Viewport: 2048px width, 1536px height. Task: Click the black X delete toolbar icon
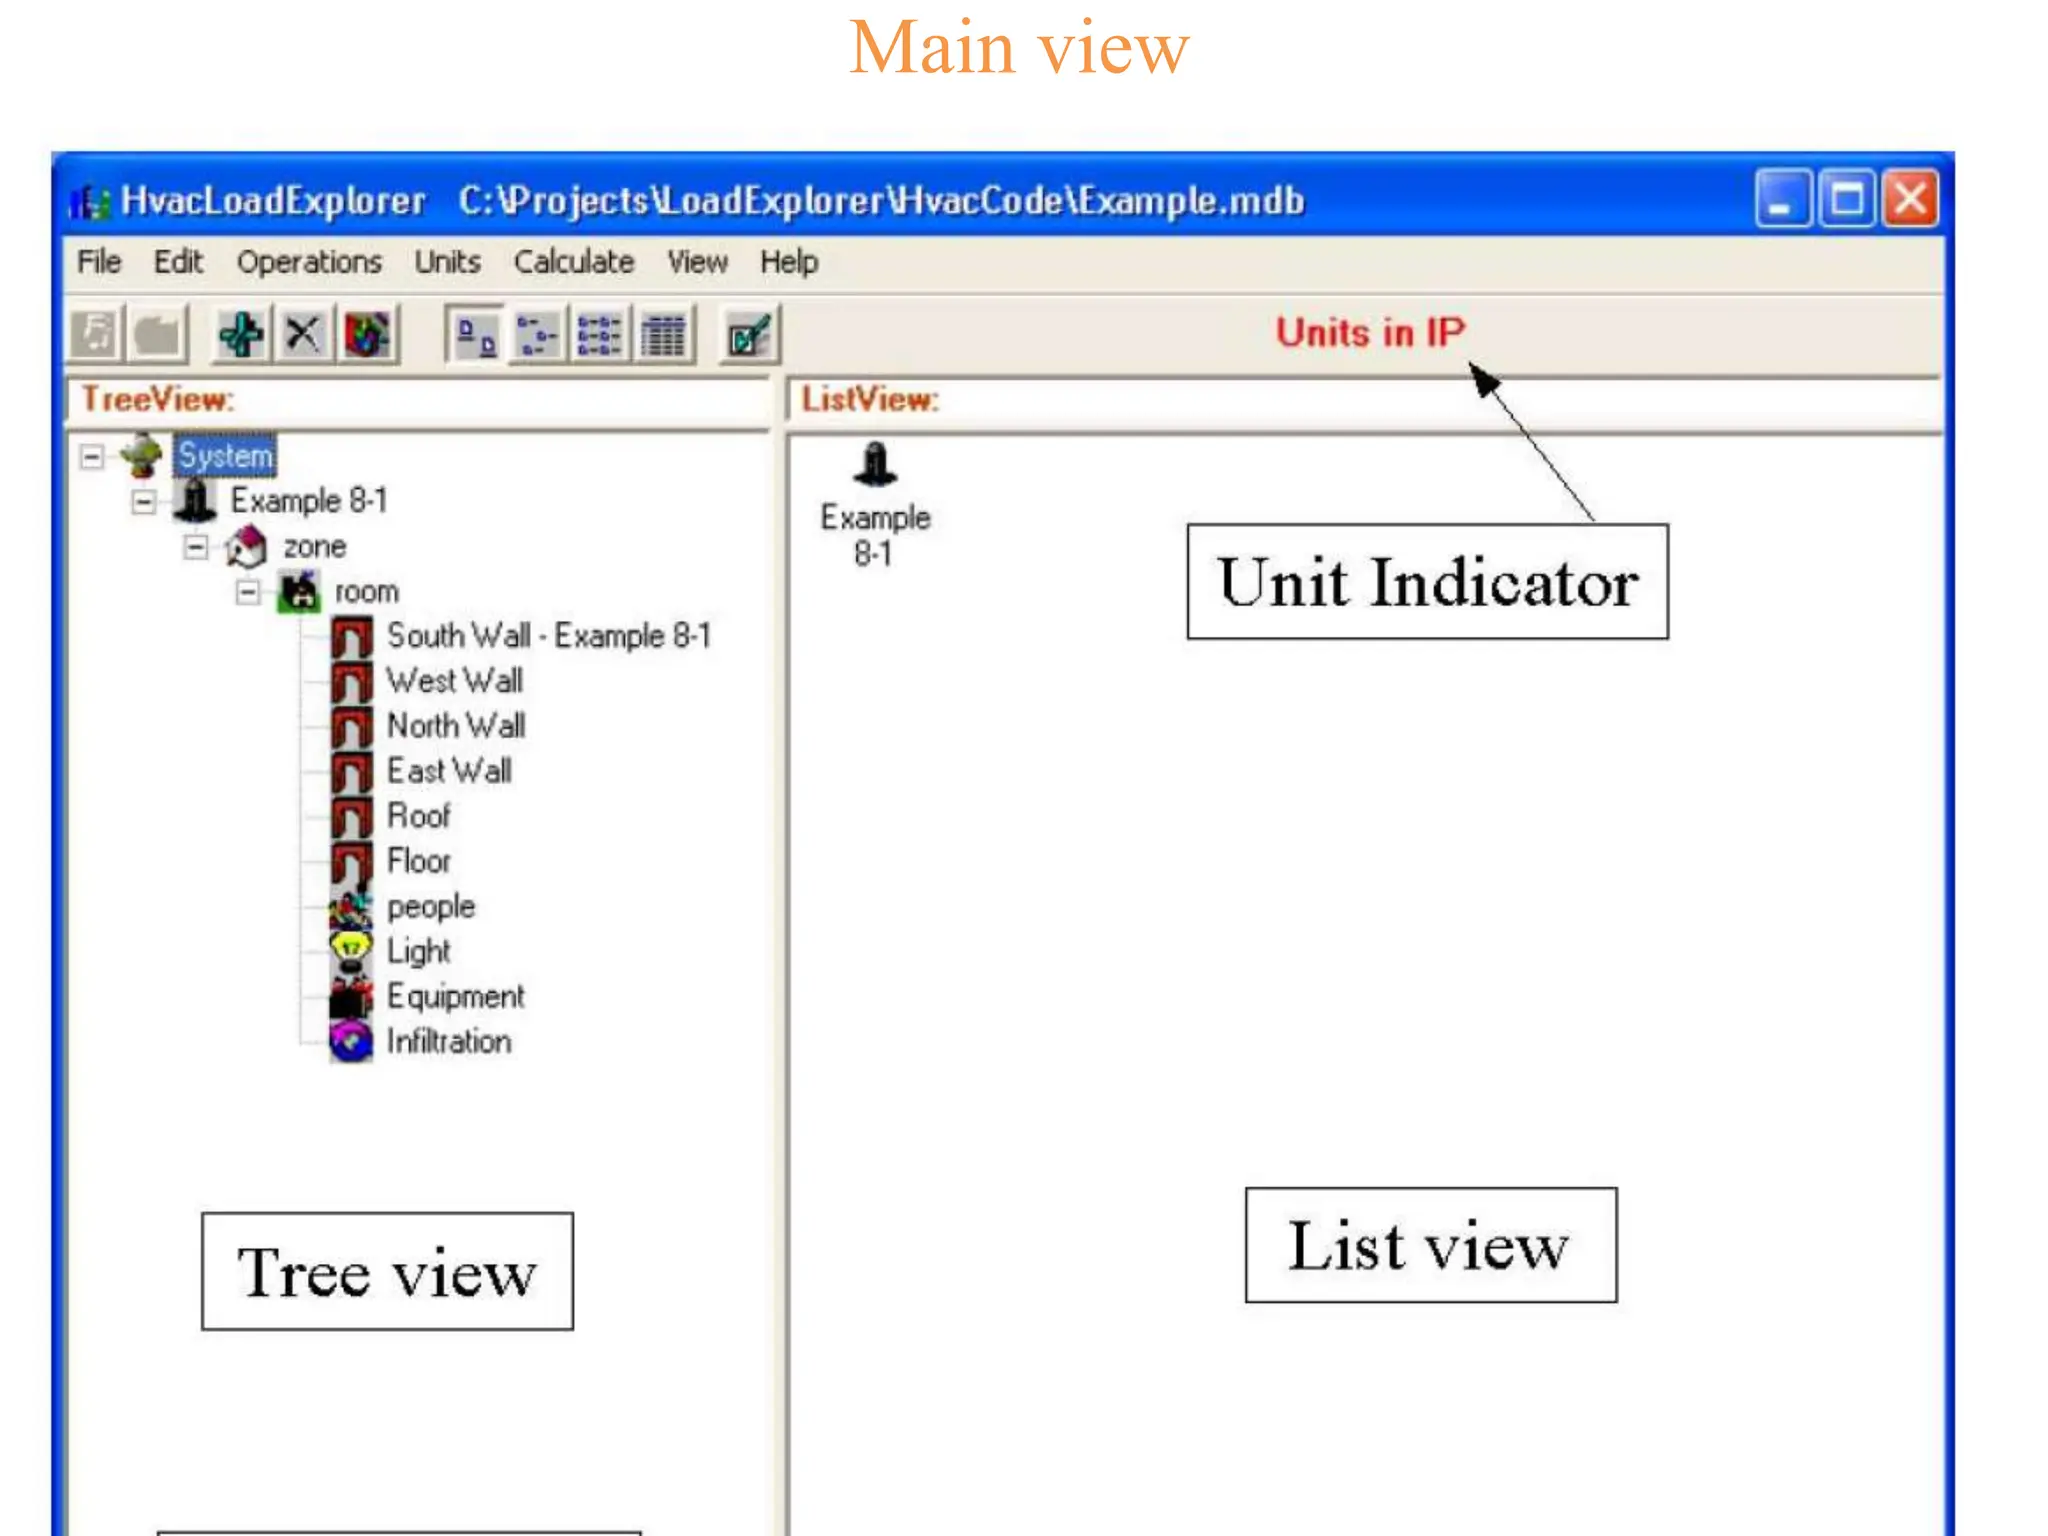click(303, 334)
